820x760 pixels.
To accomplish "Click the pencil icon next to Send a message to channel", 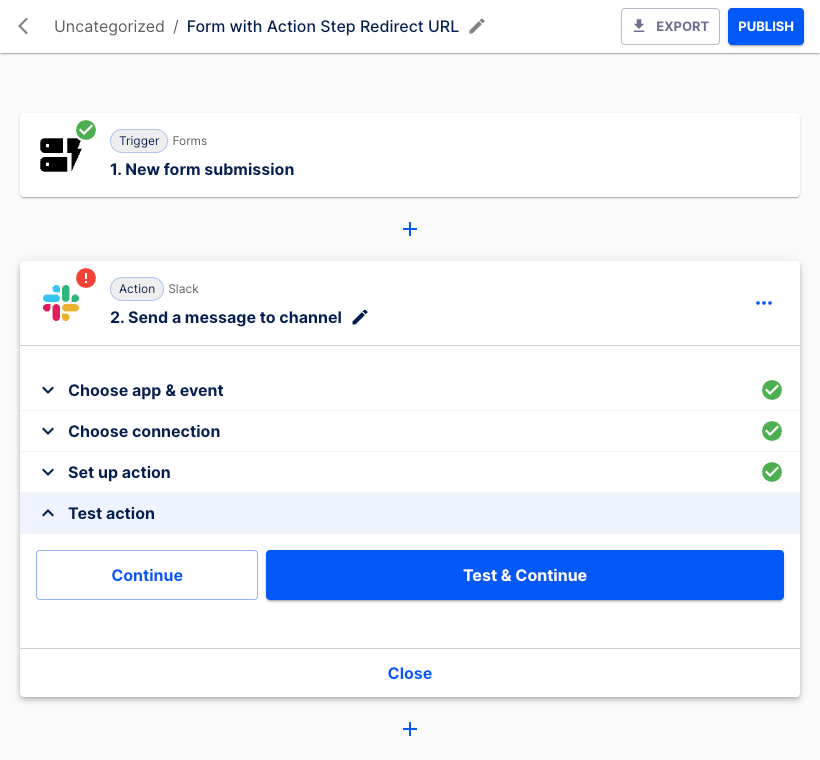I will point(360,315).
